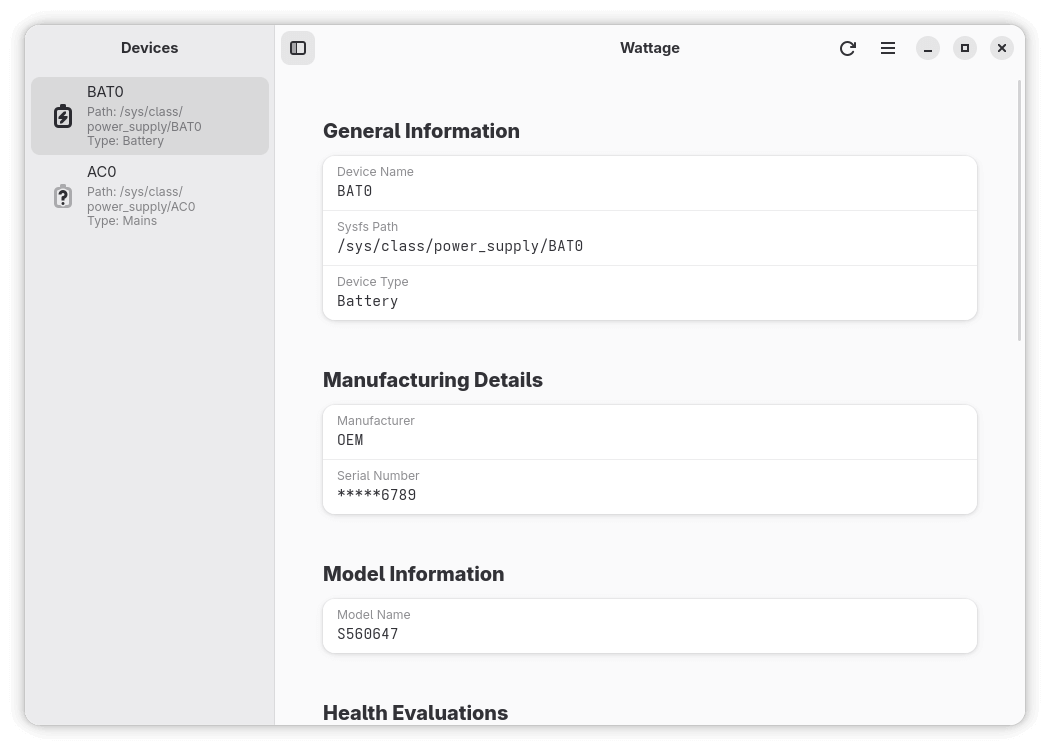Viewport: 1050px width, 750px height.
Task: Close the Wattage window
Action: 1002,48
